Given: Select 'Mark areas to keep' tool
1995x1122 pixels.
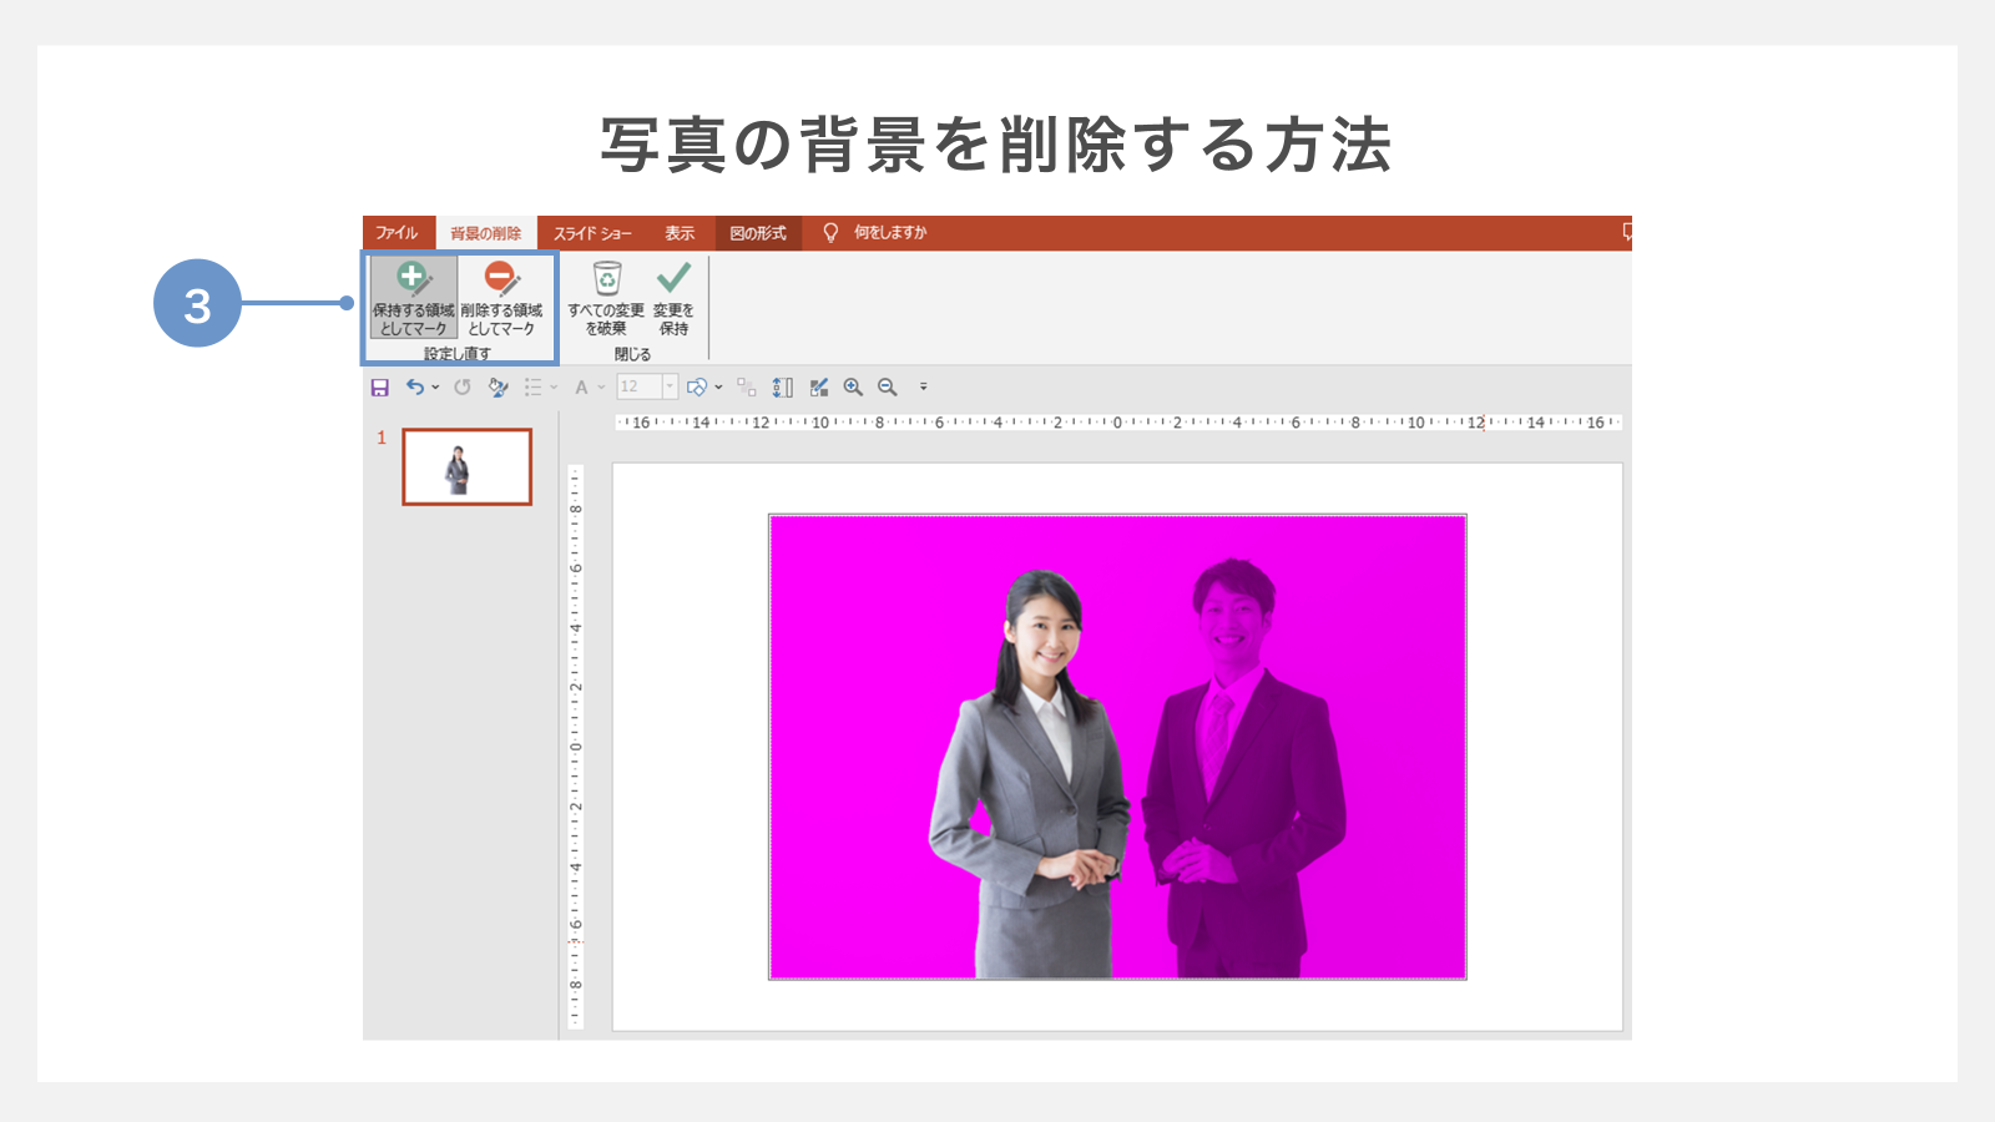Looking at the screenshot, I should coord(413,297).
